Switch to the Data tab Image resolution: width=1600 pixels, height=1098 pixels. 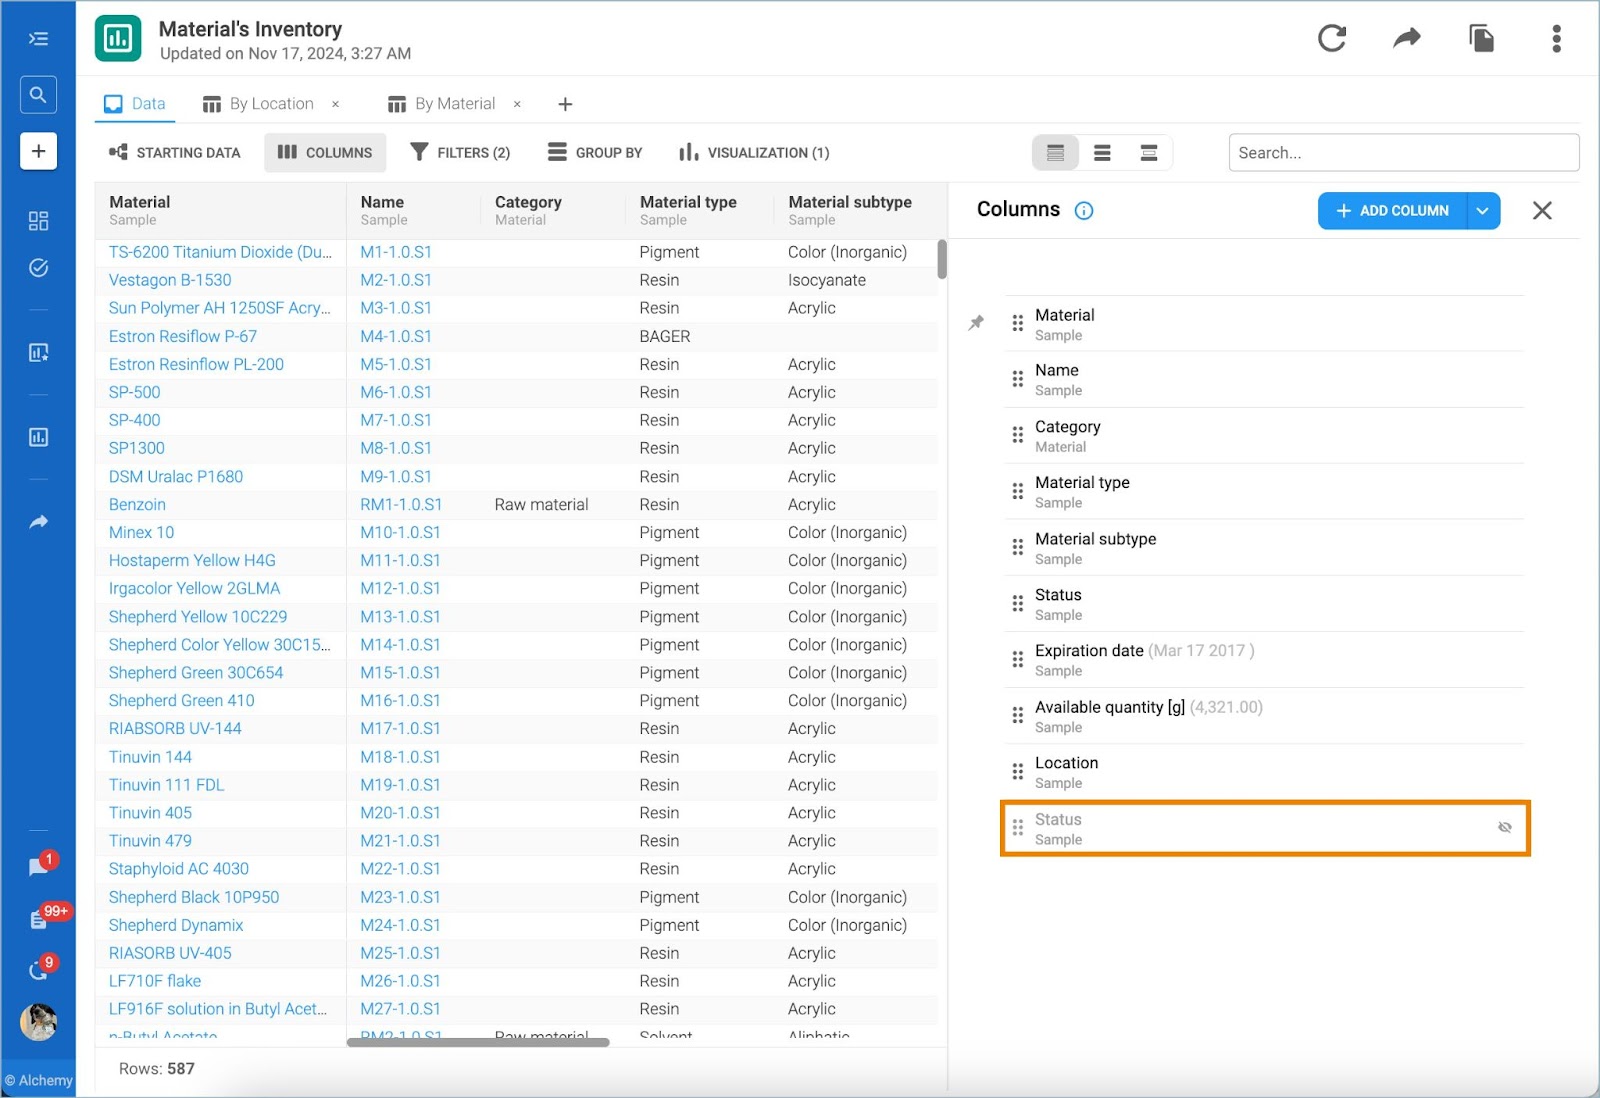(x=135, y=104)
